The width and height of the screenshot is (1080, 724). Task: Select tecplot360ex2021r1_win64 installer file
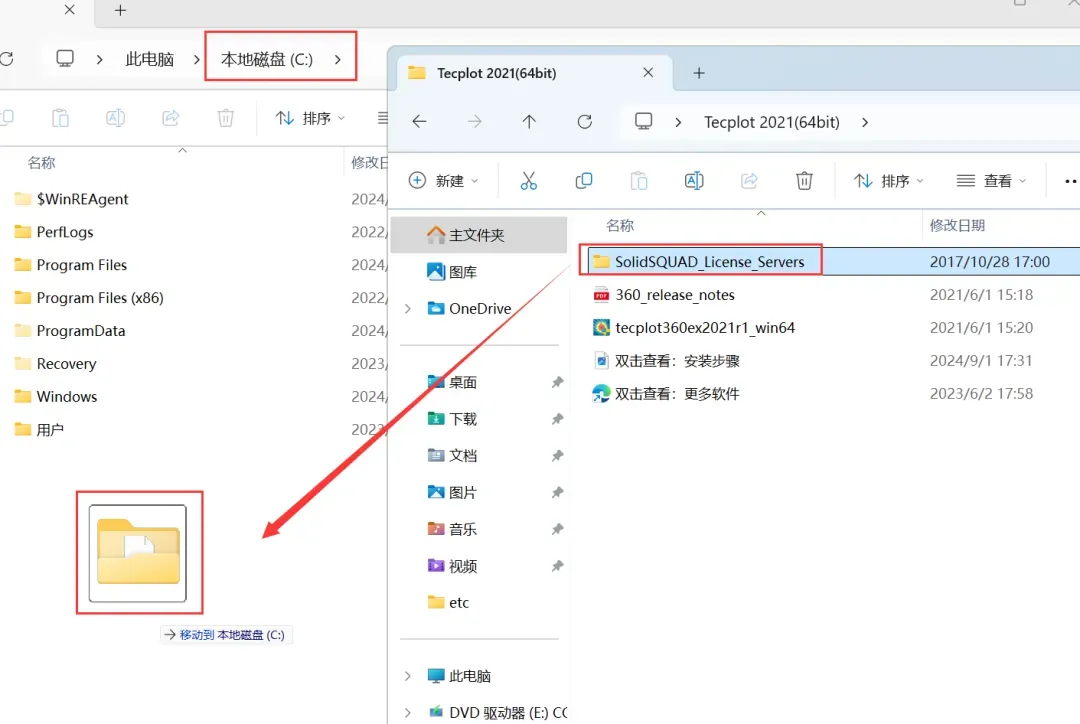tap(694, 328)
